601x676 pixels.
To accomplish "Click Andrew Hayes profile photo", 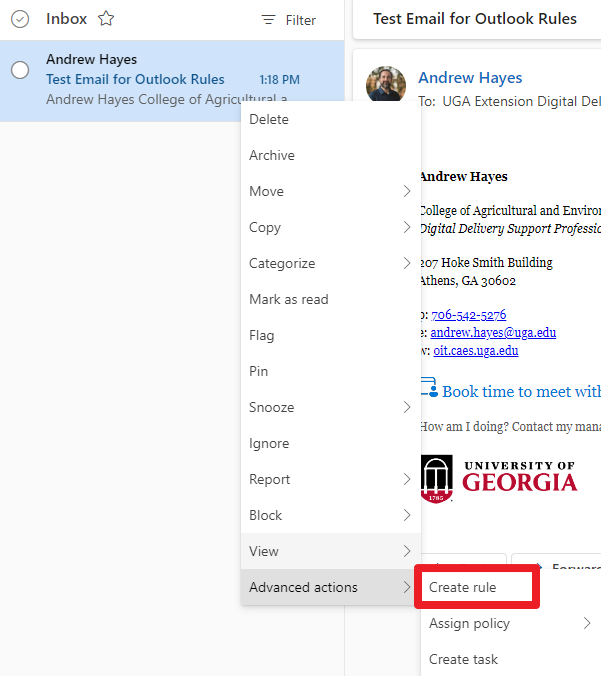I will point(386,85).
